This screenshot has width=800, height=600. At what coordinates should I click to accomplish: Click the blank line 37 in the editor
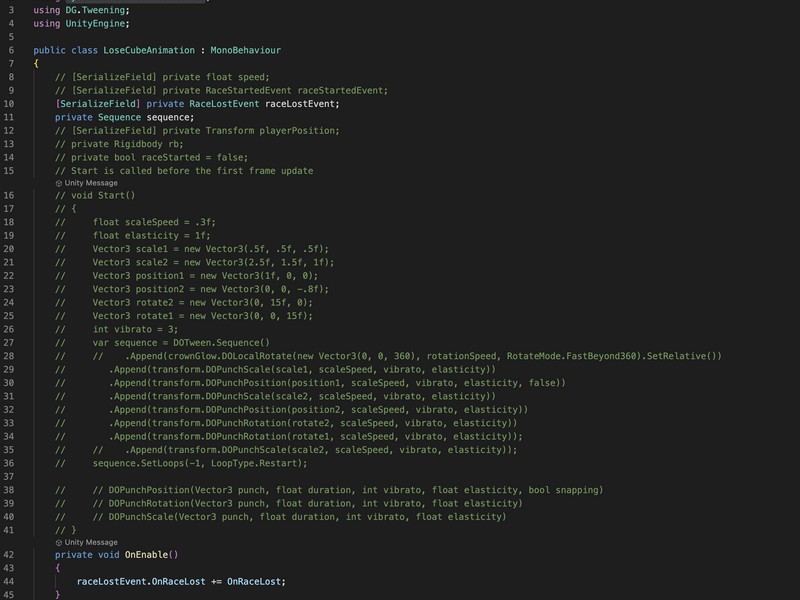408,477
